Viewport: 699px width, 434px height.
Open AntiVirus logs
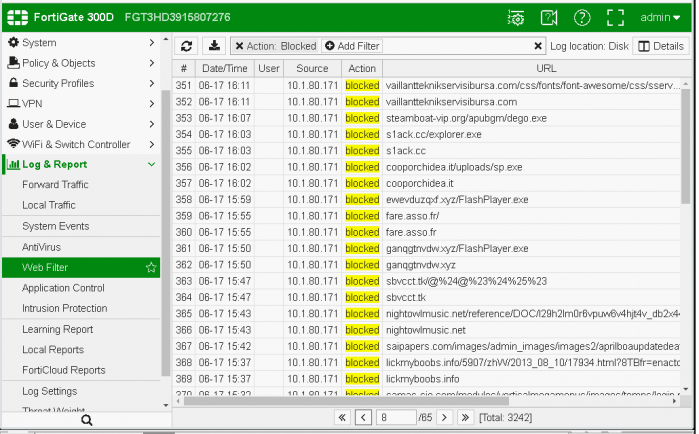click(41, 247)
